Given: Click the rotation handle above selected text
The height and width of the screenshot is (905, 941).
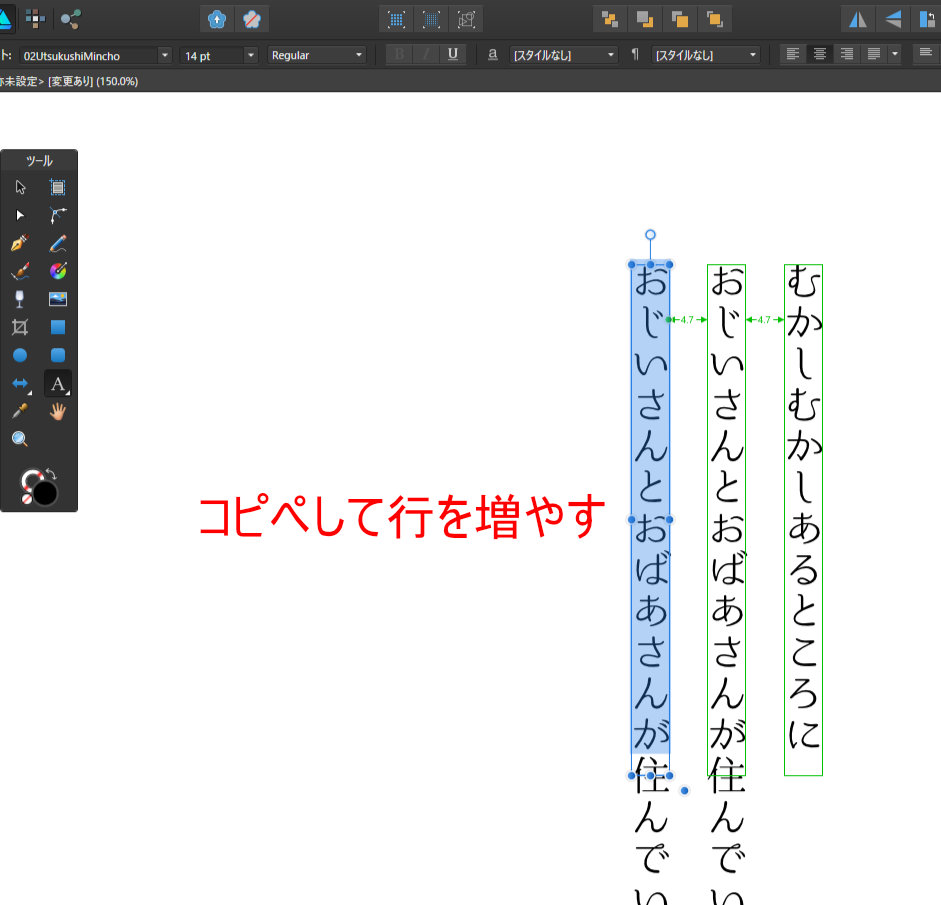Looking at the screenshot, I should (650, 235).
